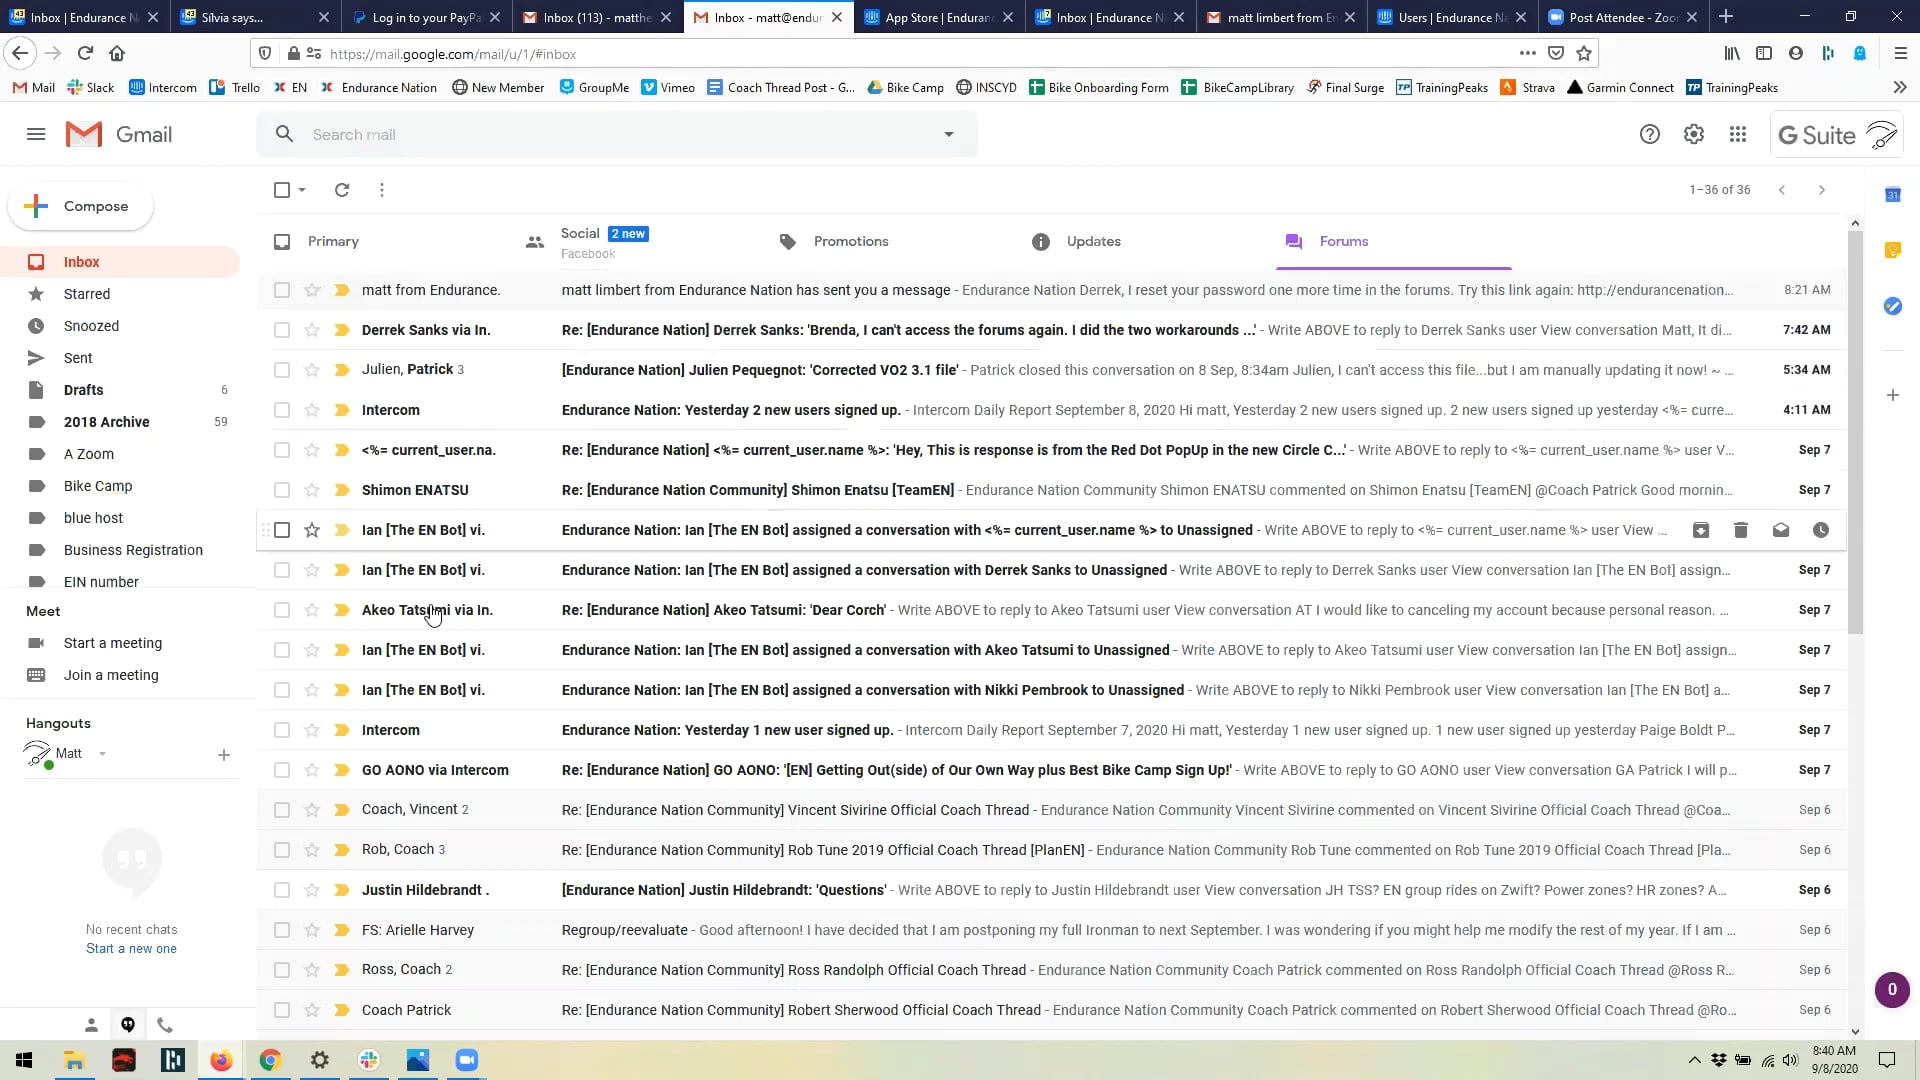Click the 'Start a new one' chat link

131,948
